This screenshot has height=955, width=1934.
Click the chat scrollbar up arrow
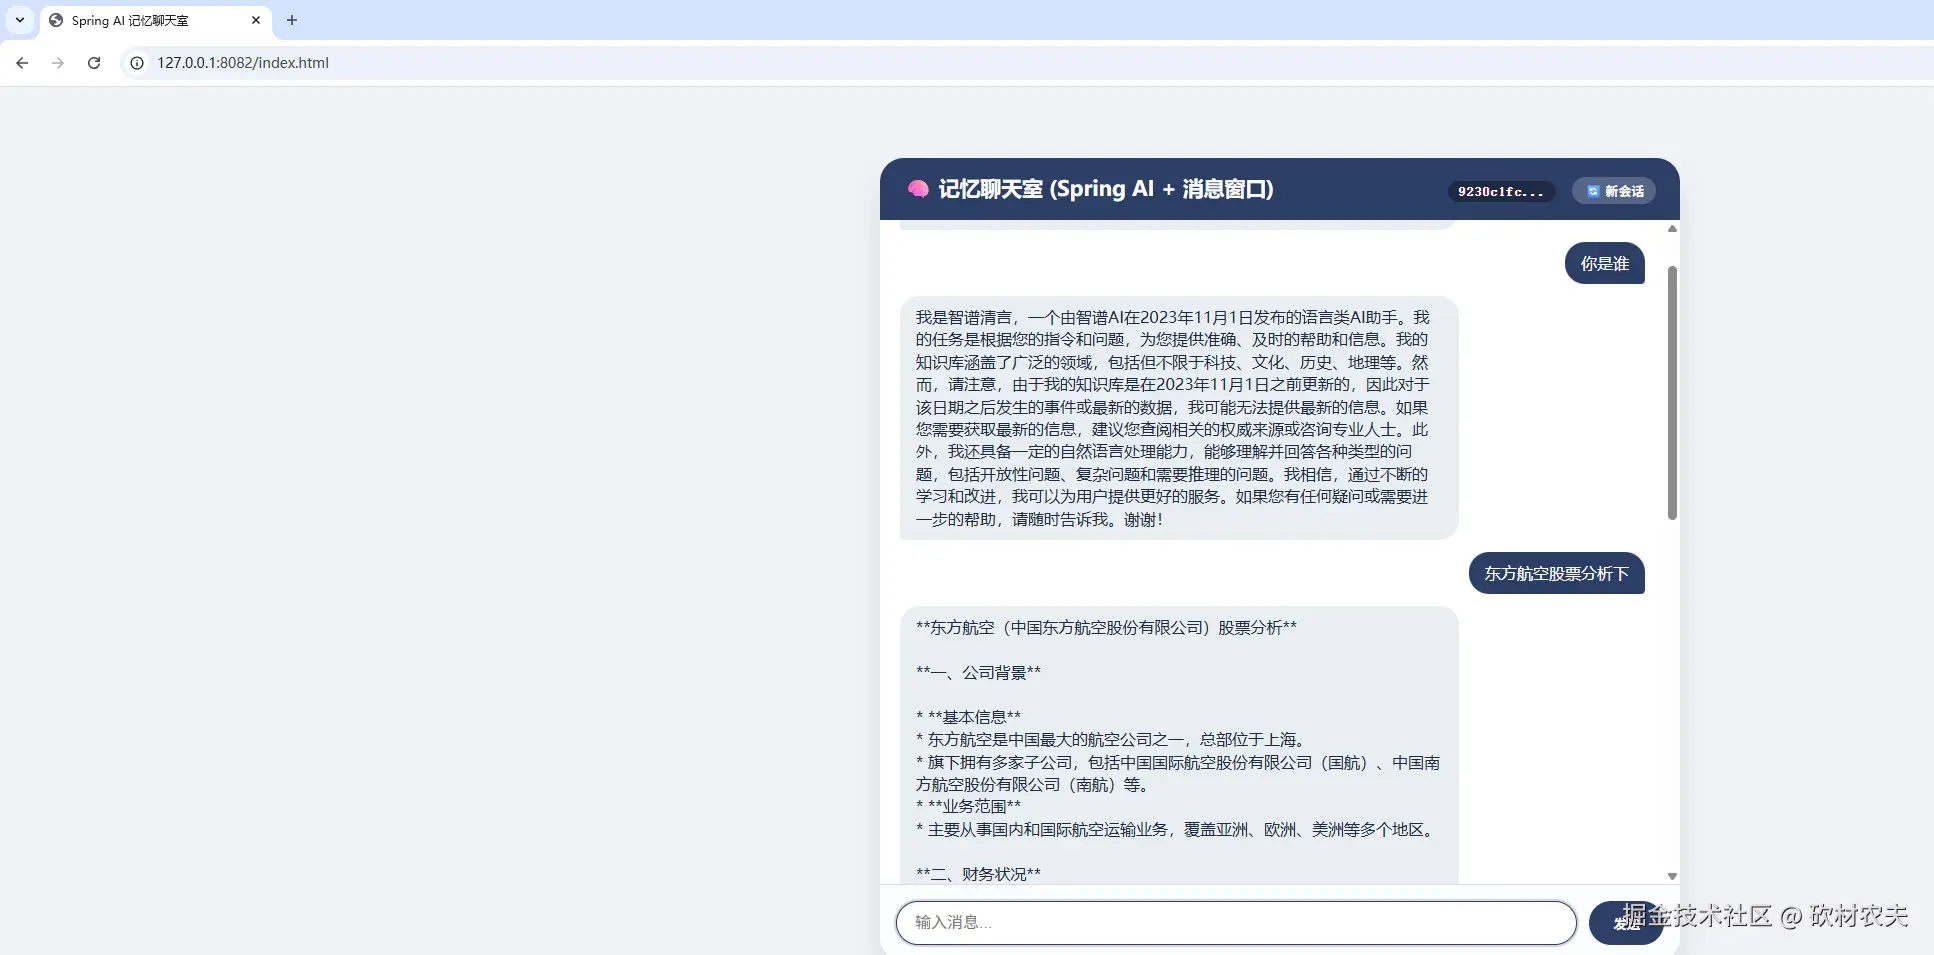click(x=1671, y=228)
